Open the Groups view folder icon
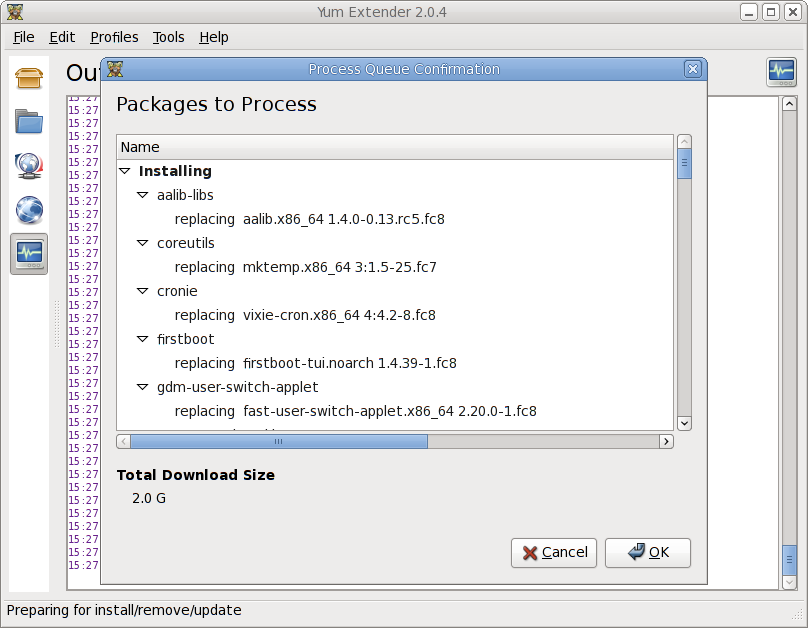 point(29,122)
